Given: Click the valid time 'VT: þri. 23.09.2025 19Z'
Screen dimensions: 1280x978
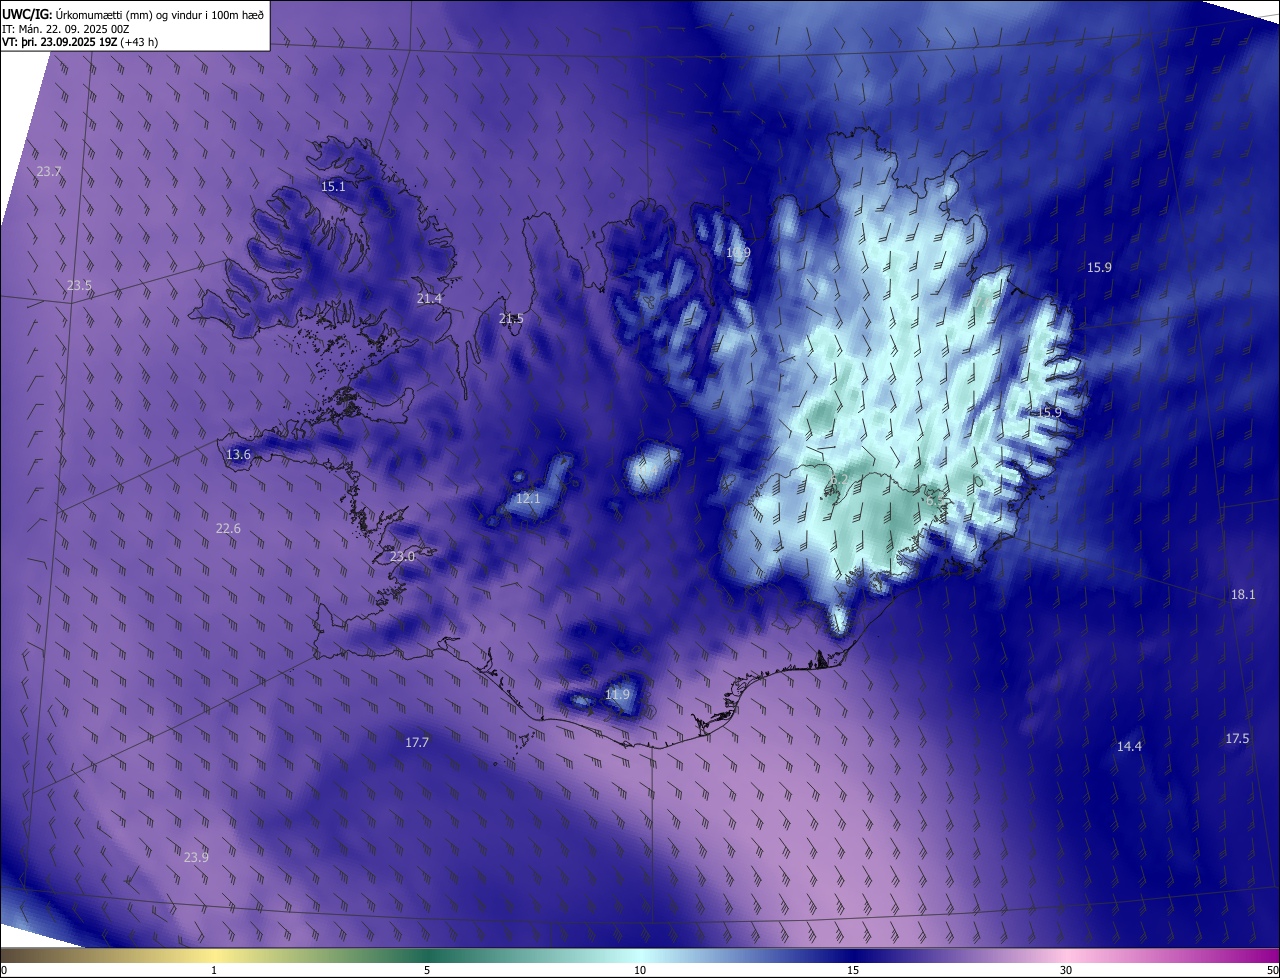Looking at the screenshot, I should 59,42.
